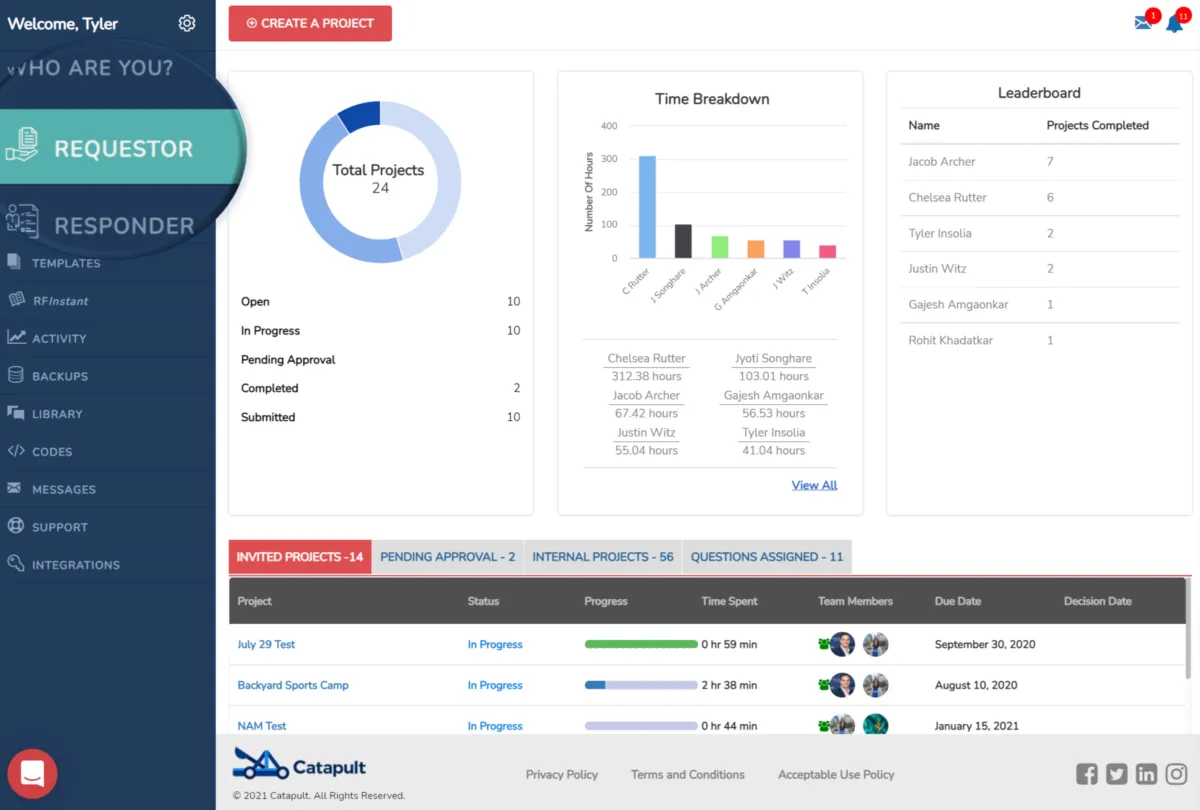This screenshot has height=810, width=1200.
Task: Visit Catapult's Facebook page icon
Action: click(1087, 773)
